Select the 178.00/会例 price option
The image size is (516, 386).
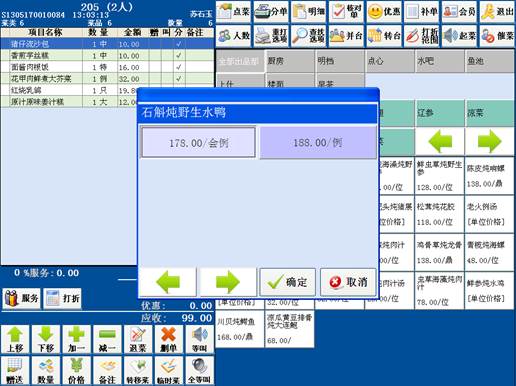pyautogui.click(x=199, y=143)
